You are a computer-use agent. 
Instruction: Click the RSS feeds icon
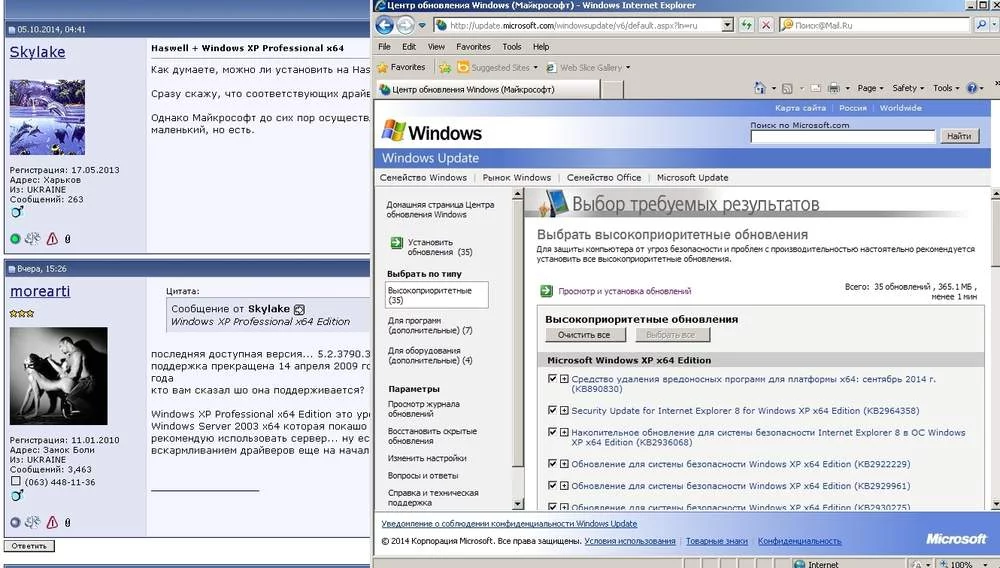point(787,89)
